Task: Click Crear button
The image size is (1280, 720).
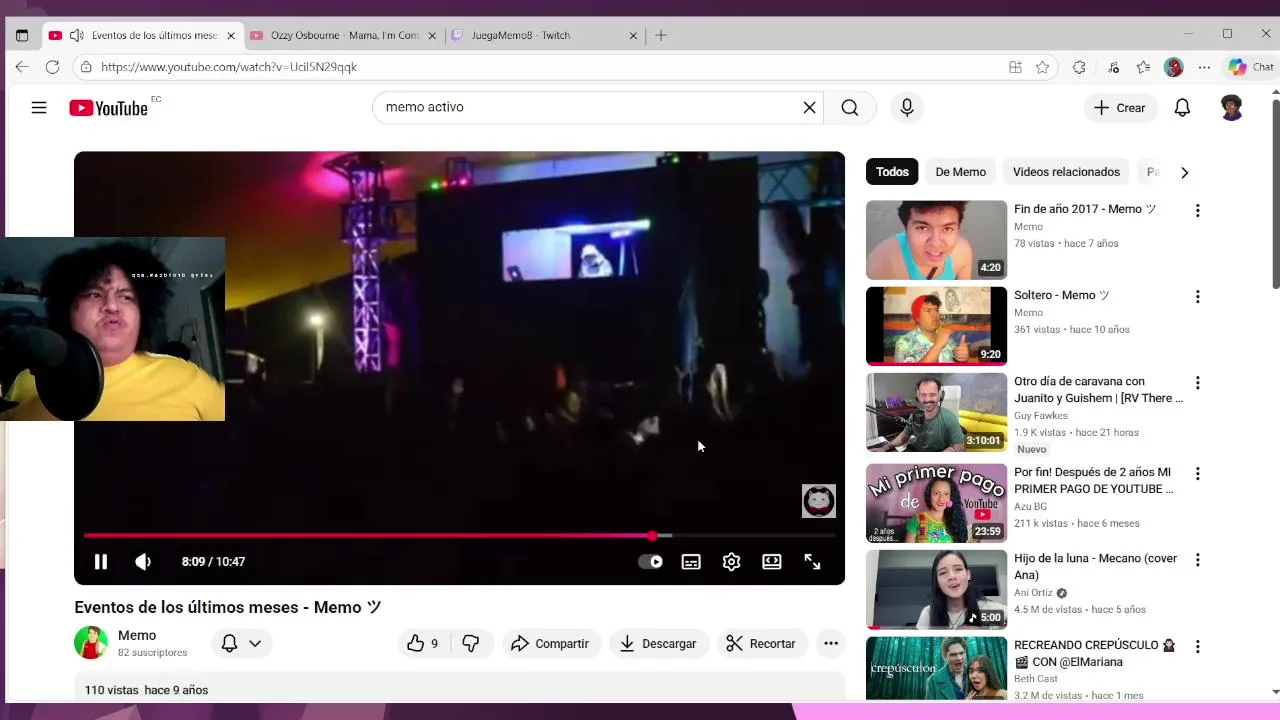Action: [1120, 107]
